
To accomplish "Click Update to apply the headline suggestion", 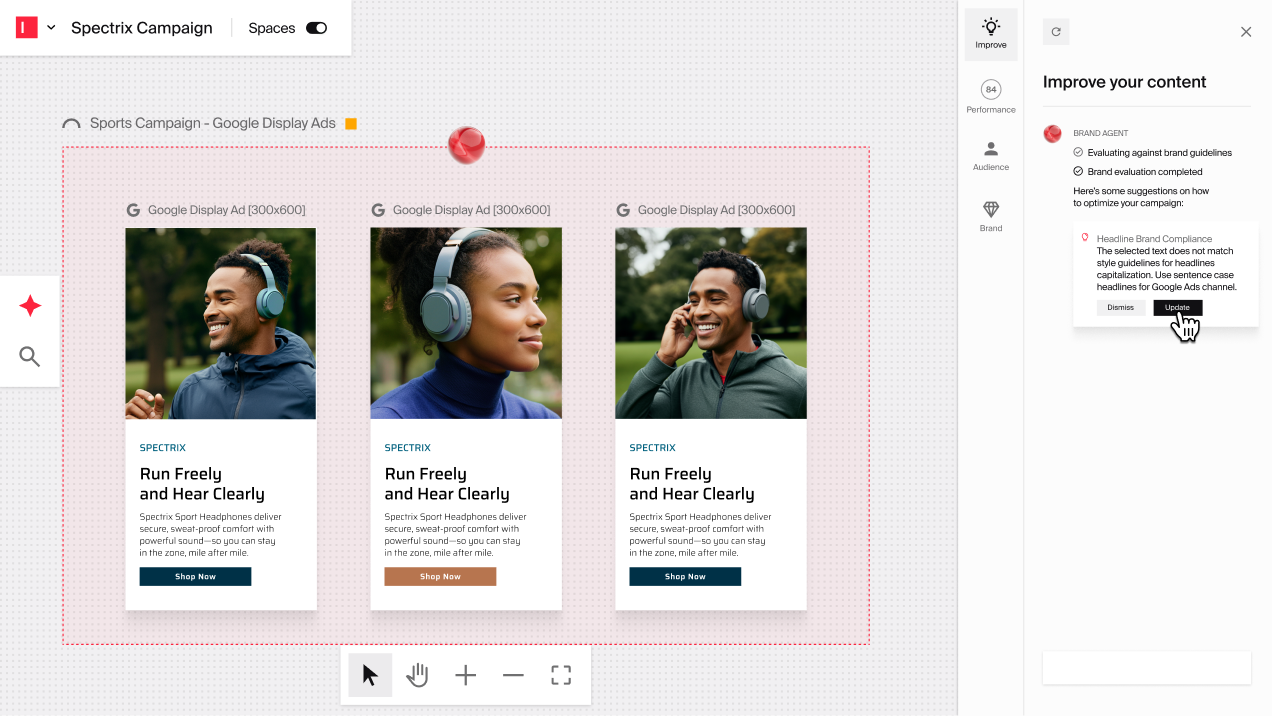I will (x=1177, y=307).
